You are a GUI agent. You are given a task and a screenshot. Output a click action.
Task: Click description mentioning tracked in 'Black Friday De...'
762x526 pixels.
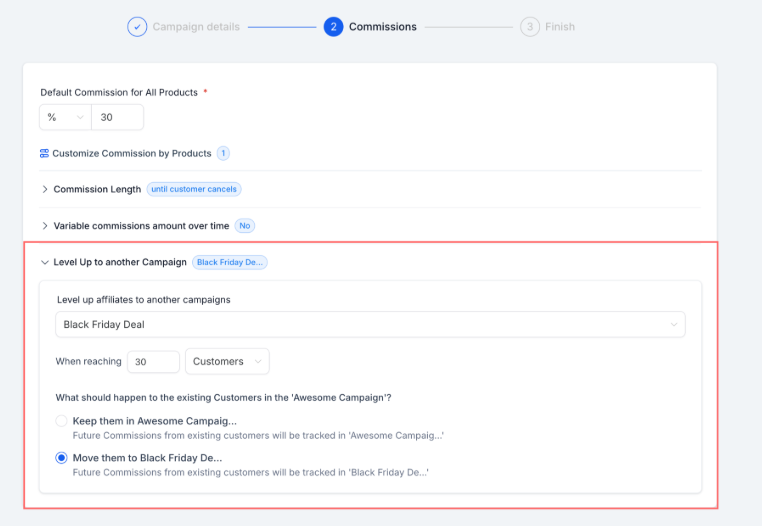[251, 473]
